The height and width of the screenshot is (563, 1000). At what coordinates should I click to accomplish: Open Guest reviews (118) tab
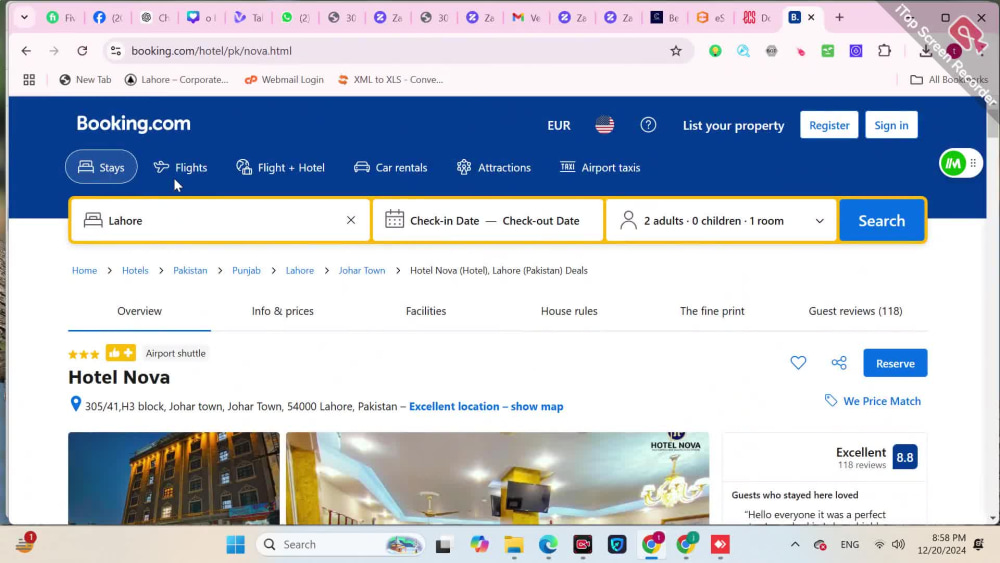[855, 311]
